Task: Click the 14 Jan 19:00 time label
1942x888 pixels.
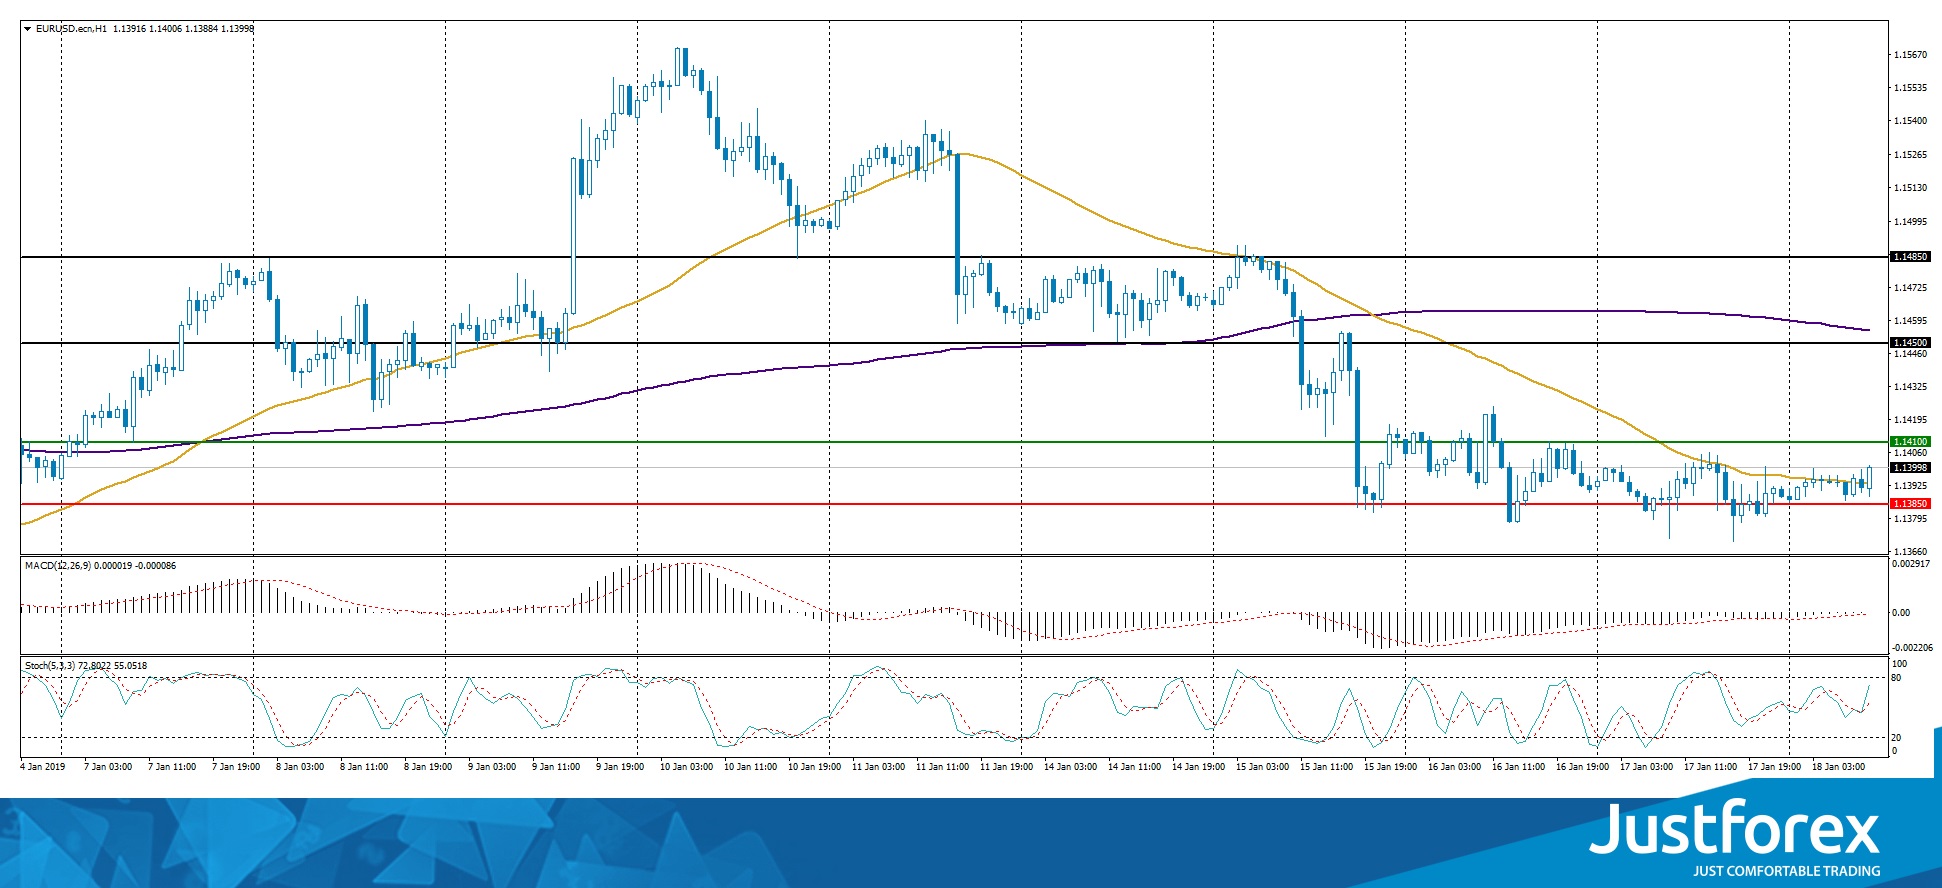Action: (x=1198, y=767)
